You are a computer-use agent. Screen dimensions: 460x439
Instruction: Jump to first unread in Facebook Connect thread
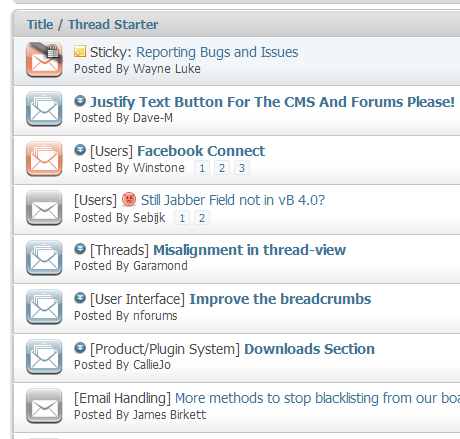click(80, 150)
